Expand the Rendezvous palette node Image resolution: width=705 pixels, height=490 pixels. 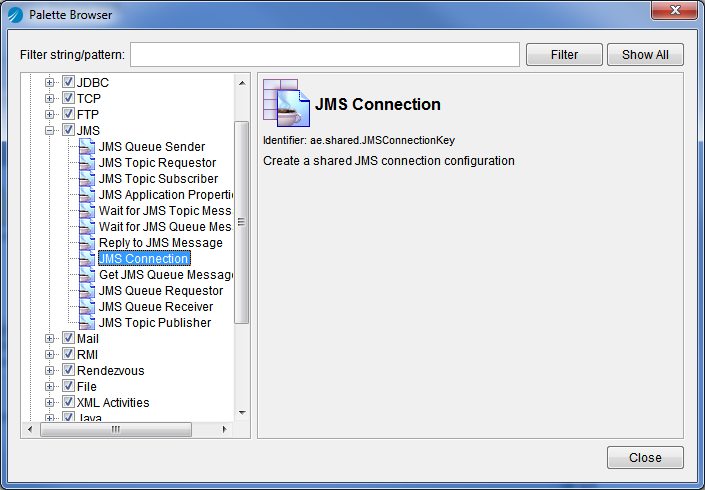(49, 370)
